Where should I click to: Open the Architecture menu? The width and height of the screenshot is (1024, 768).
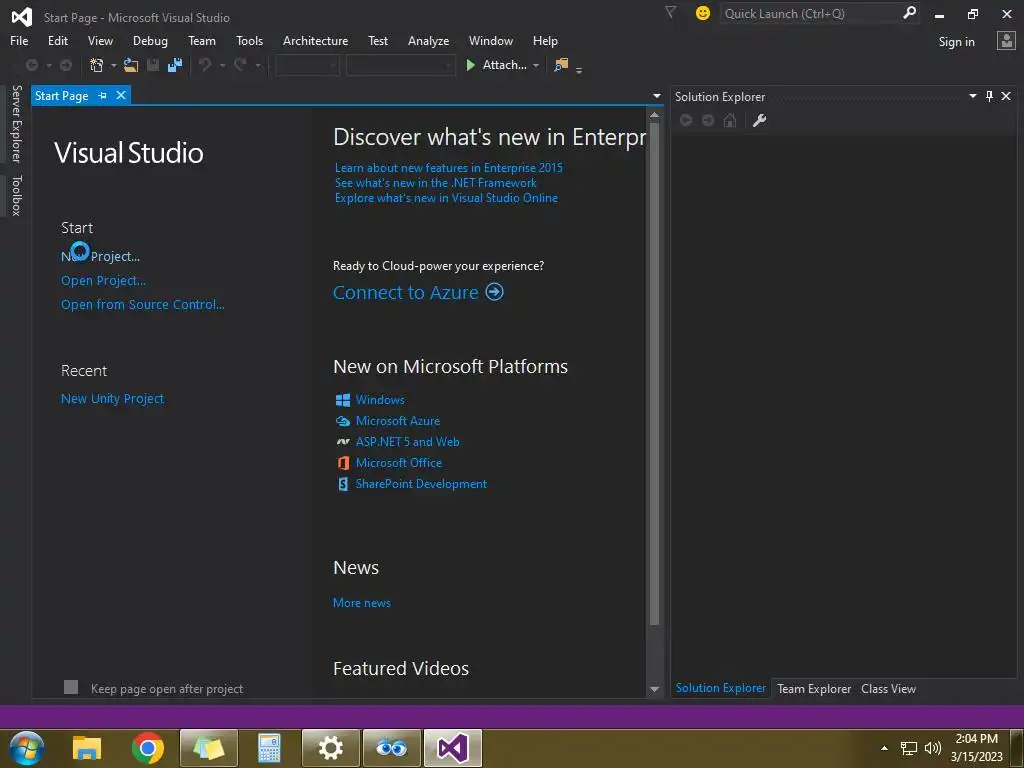coord(315,40)
